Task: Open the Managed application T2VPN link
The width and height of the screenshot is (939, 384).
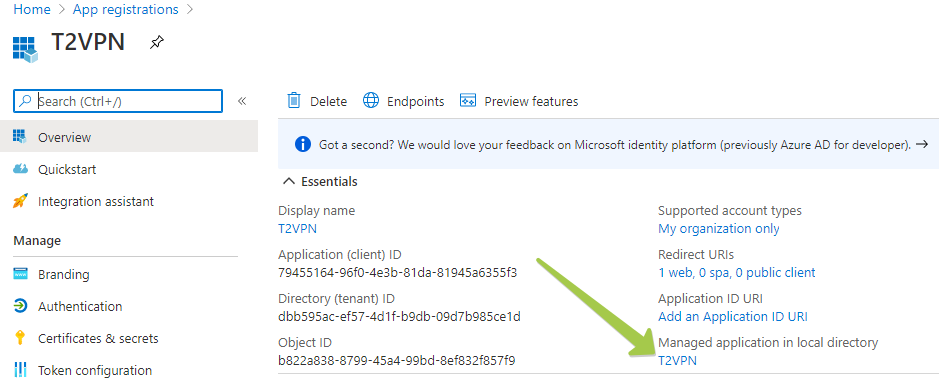Action: [x=677, y=360]
